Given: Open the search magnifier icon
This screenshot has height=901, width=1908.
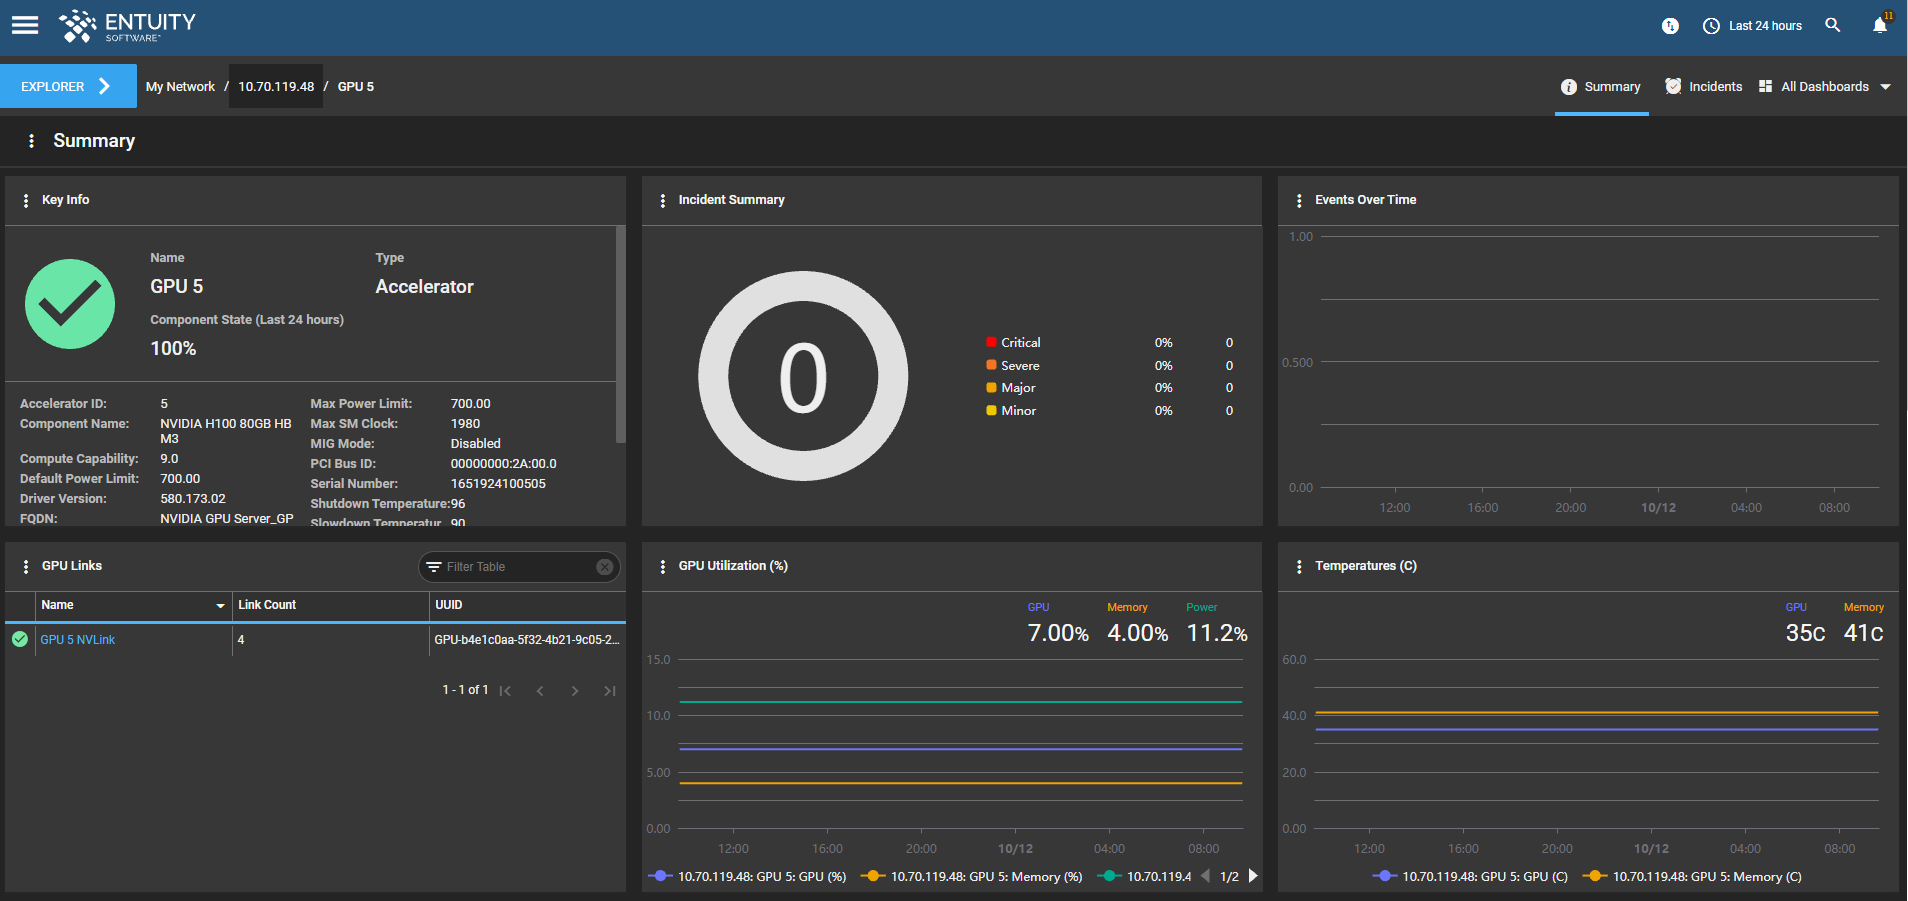Looking at the screenshot, I should coord(1832,25).
